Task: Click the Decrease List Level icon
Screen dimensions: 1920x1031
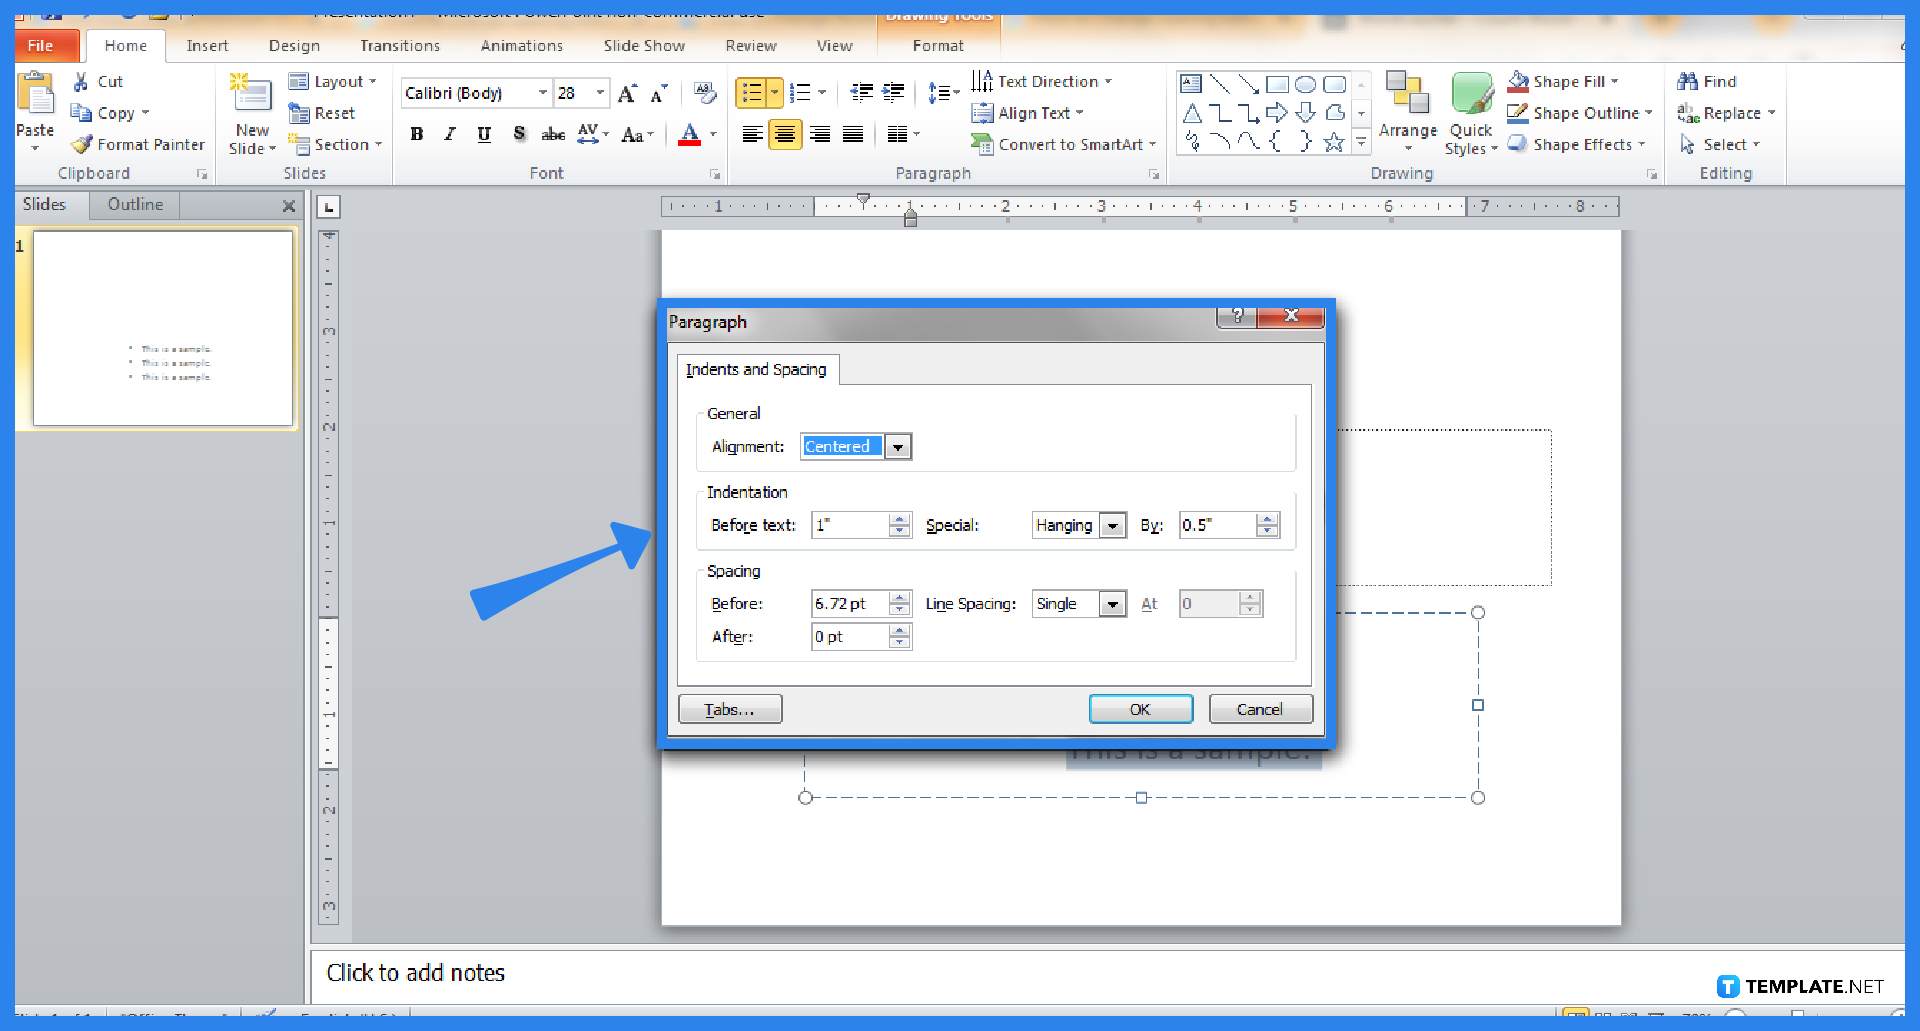Action: tap(861, 93)
